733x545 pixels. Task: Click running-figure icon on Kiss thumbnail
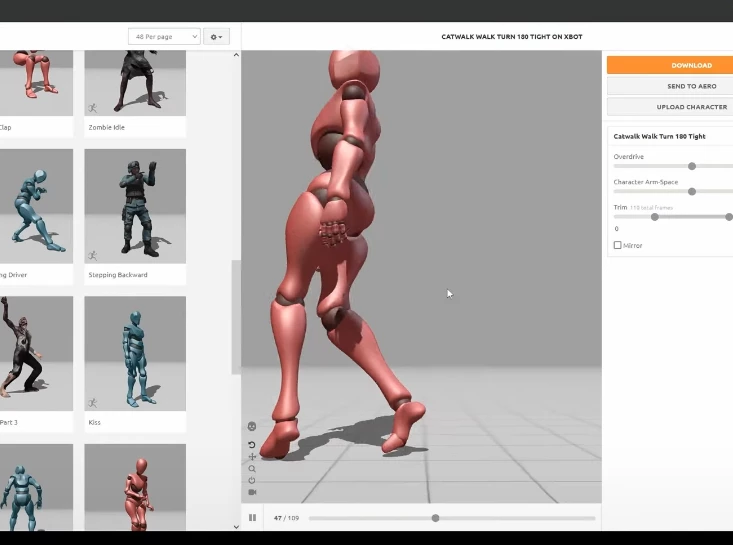(x=93, y=403)
